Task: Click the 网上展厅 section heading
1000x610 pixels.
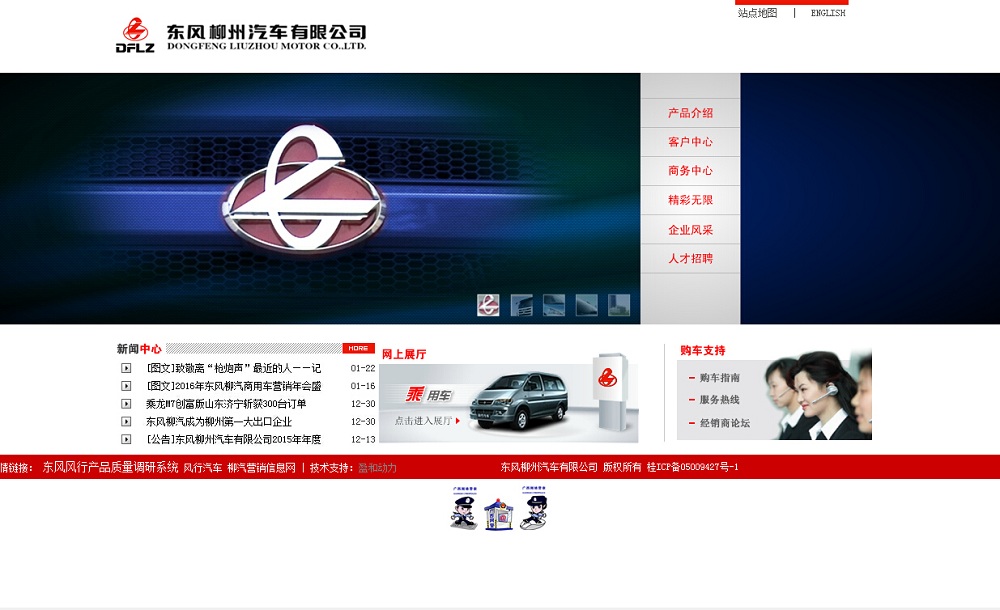Action: (x=404, y=354)
